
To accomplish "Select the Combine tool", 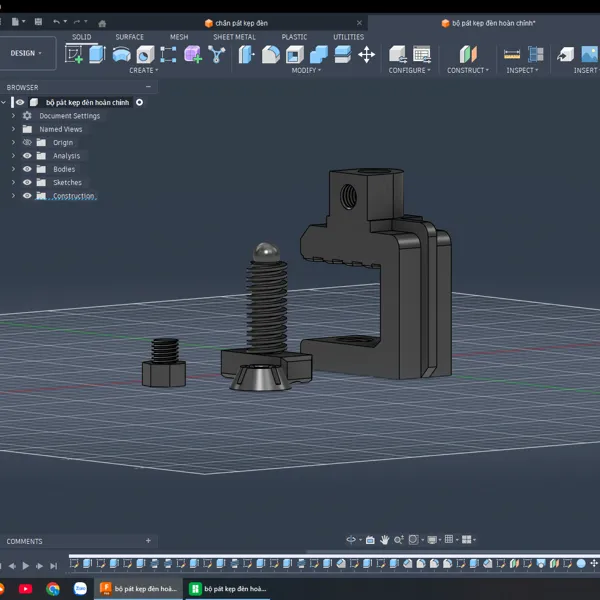I will click(x=319, y=54).
